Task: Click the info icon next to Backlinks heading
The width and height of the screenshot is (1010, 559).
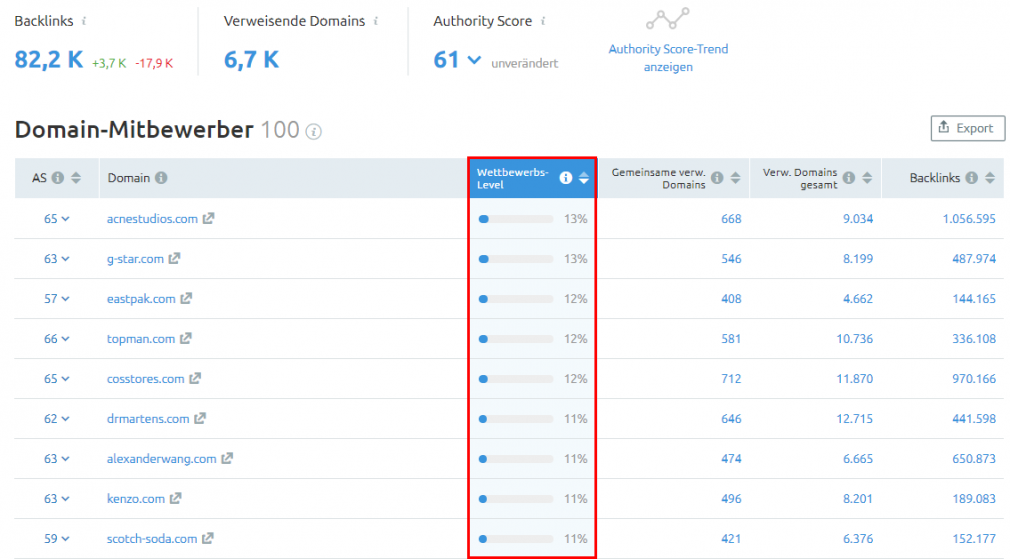Action: [x=84, y=21]
